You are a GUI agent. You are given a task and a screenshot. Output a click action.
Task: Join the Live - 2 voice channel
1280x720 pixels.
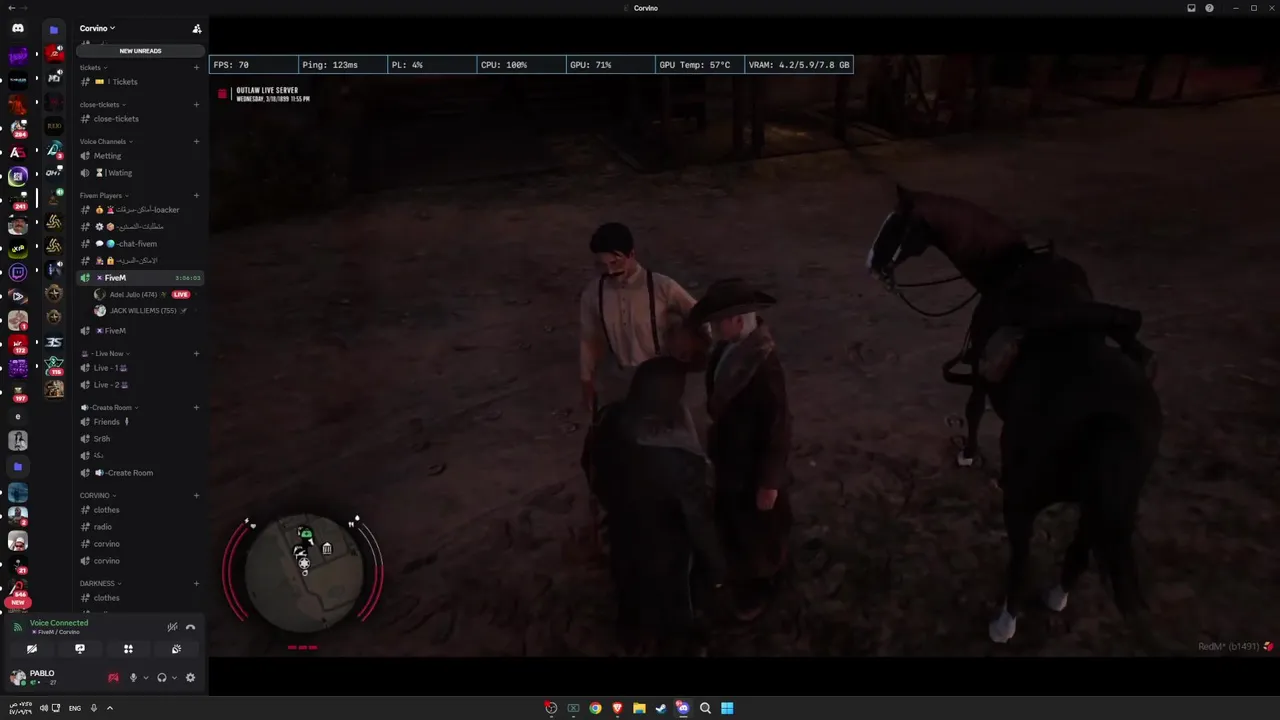[x=139, y=385]
